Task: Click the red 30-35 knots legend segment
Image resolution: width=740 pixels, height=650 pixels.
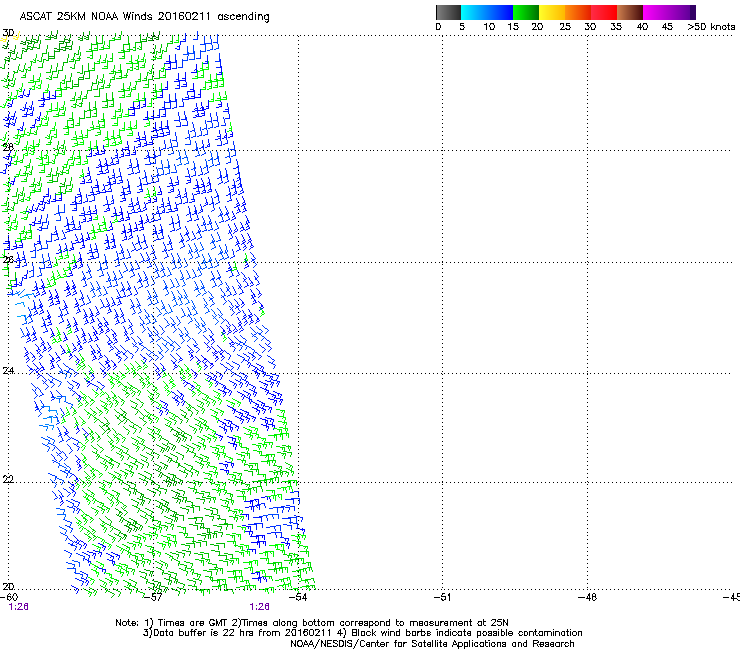Action: tap(604, 12)
